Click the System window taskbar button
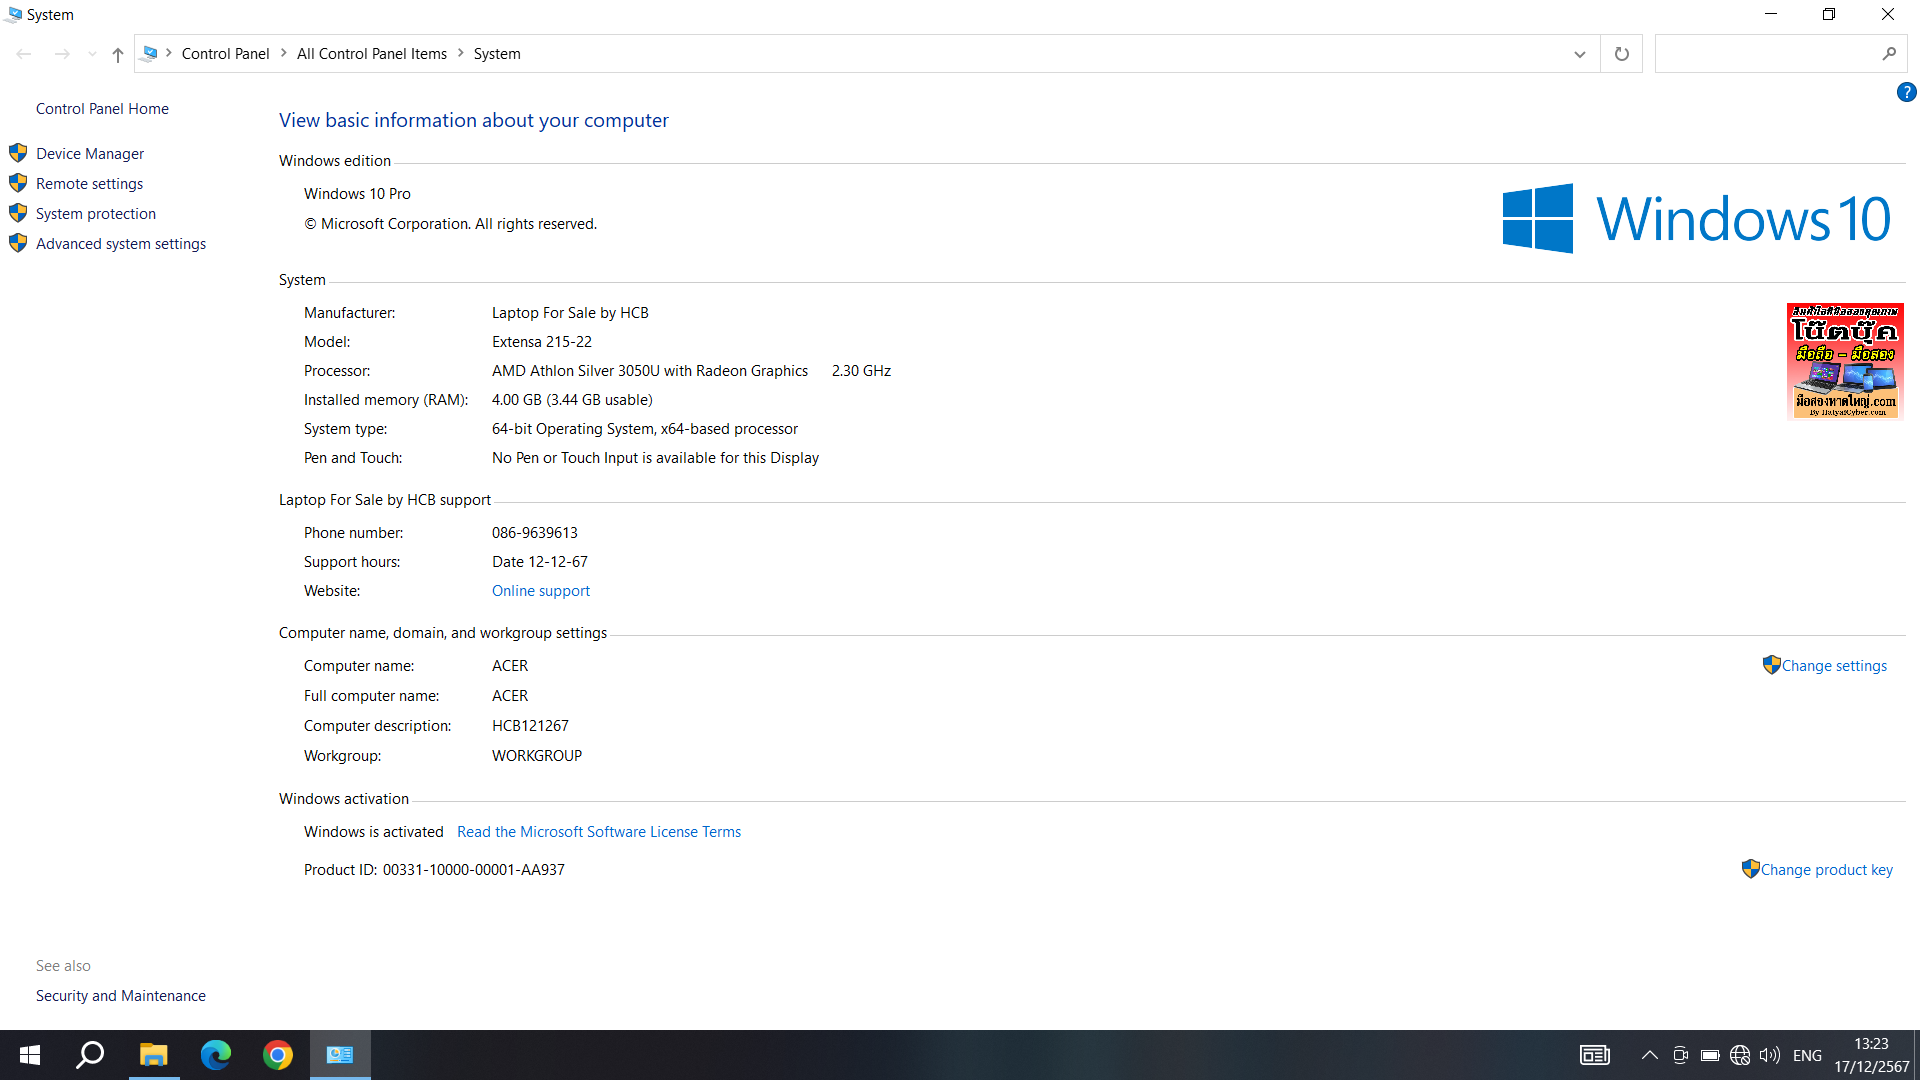Viewport: 1920px width, 1080px height. tap(340, 1055)
